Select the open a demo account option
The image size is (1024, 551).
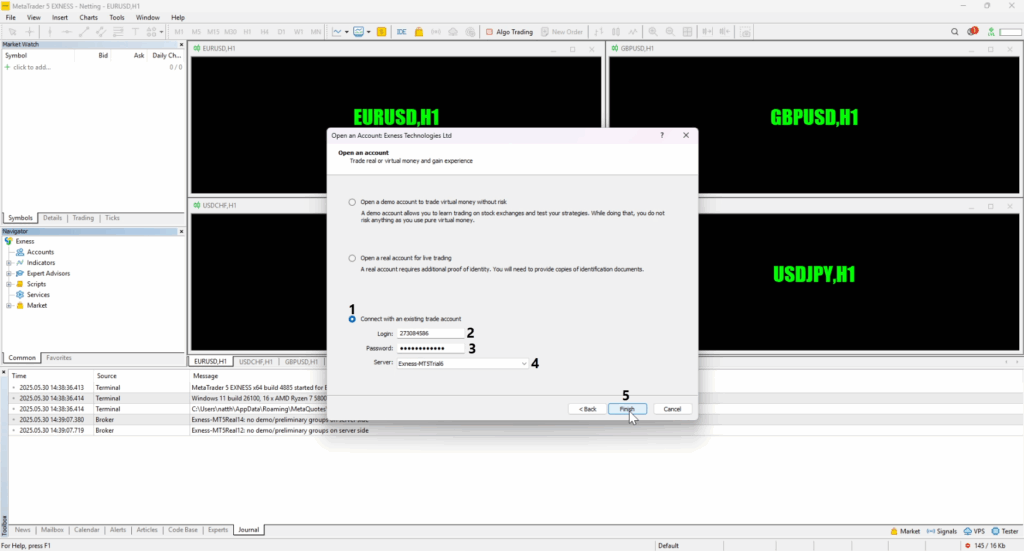[352, 201]
